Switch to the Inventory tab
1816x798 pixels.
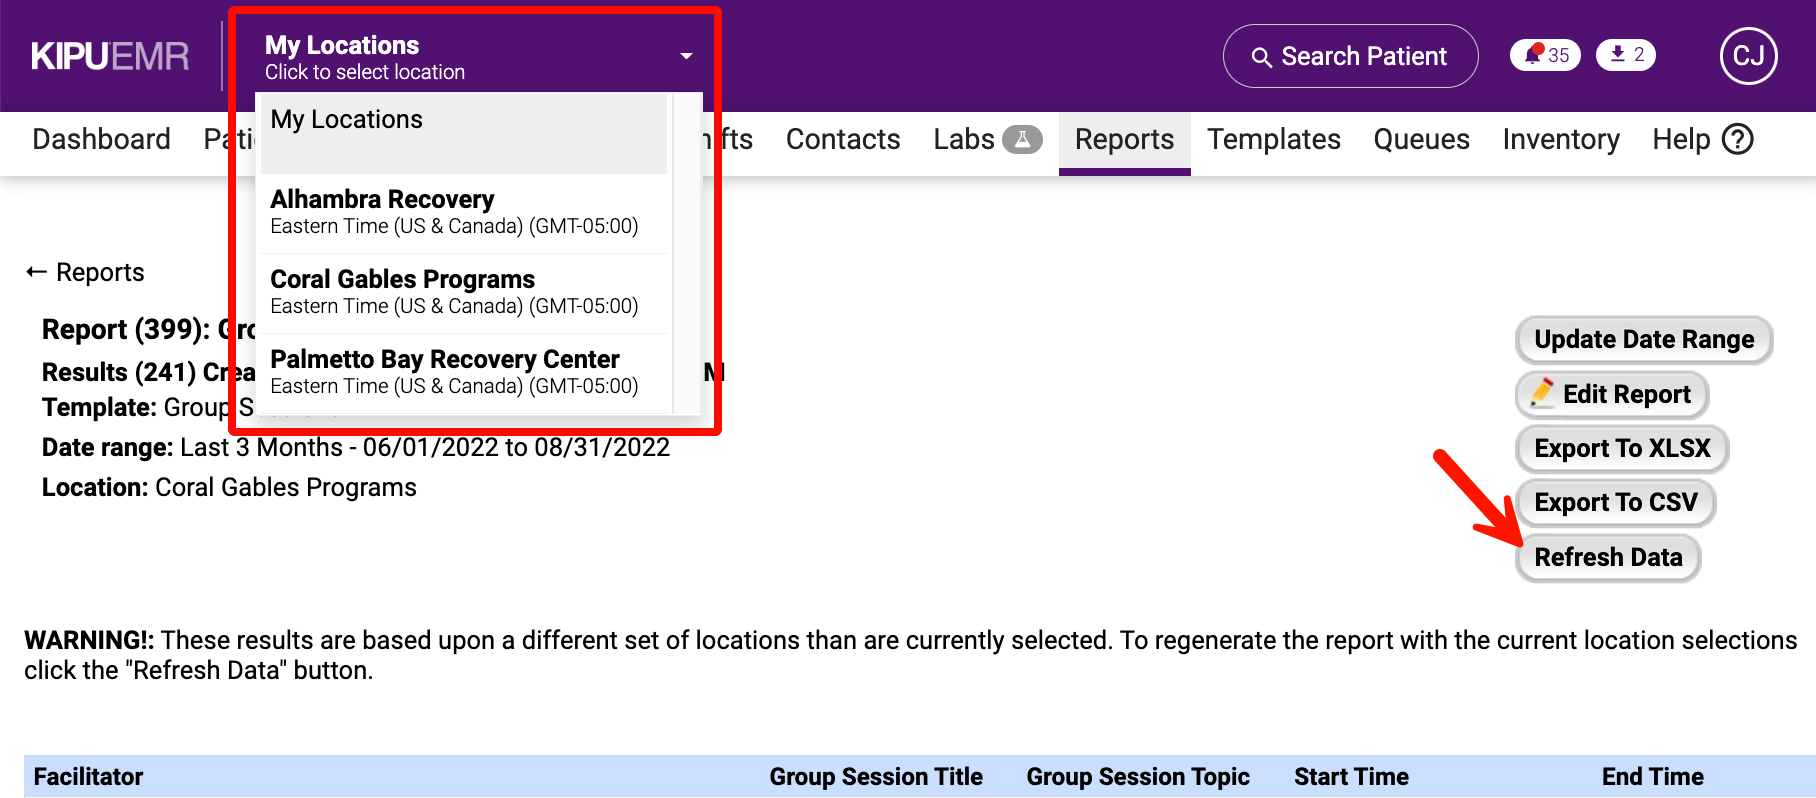pos(1560,139)
